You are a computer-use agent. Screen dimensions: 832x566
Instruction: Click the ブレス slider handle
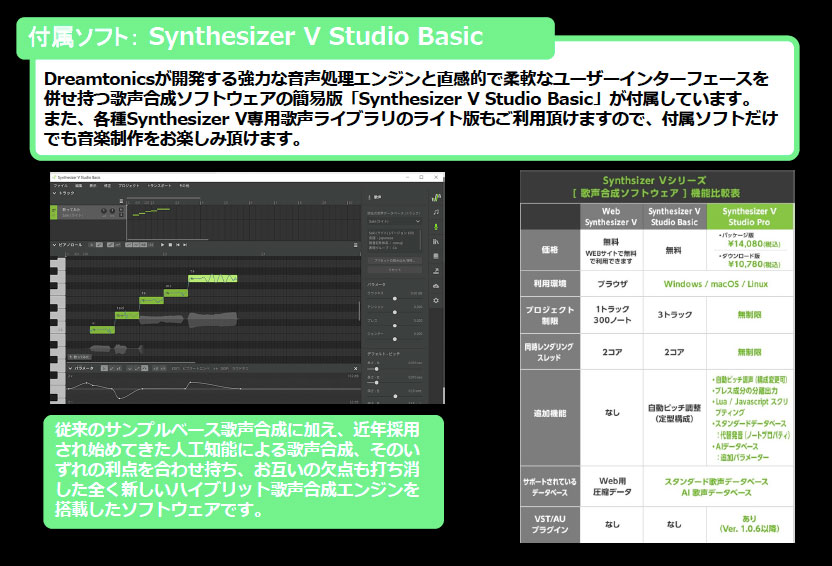(x=395, y=325)
